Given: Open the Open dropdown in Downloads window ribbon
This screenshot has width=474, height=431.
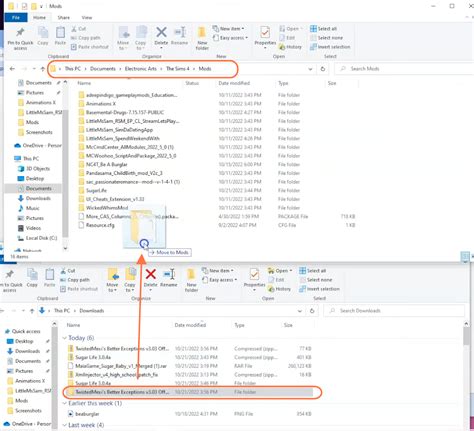Looking at the screenshot, I should [280, 271].
